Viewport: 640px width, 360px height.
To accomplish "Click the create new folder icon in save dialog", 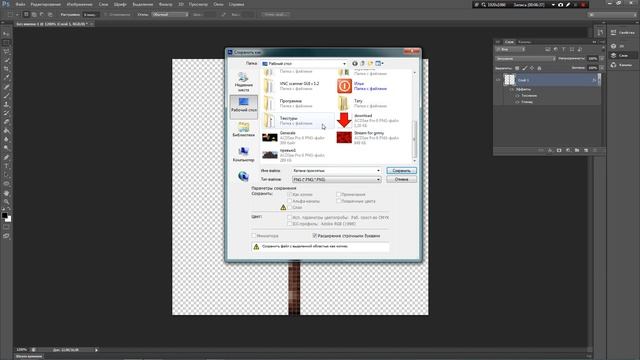I will coord(370,63).
